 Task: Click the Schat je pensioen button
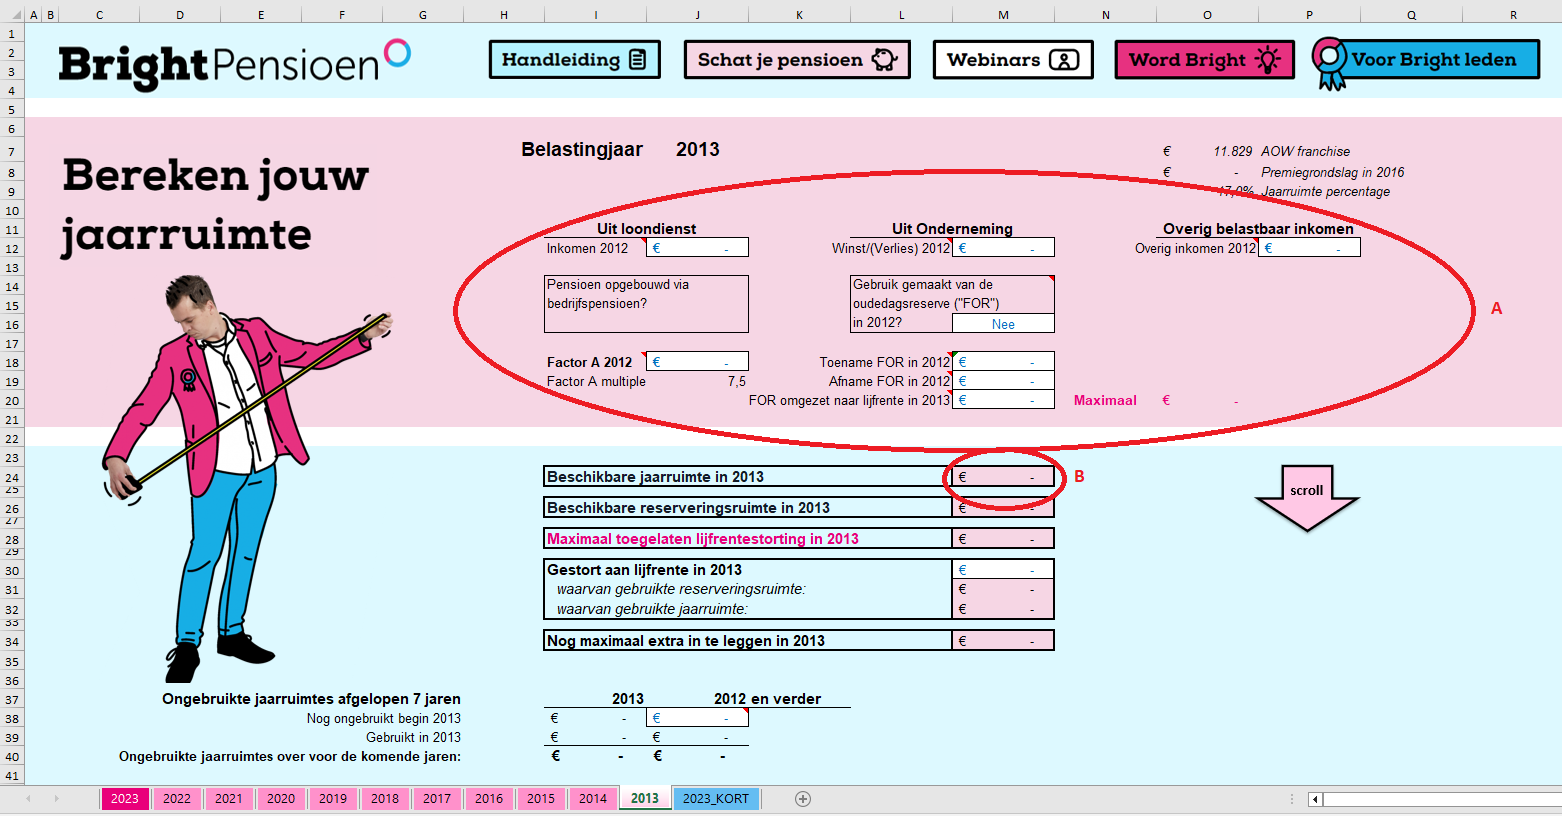point(797,60)
